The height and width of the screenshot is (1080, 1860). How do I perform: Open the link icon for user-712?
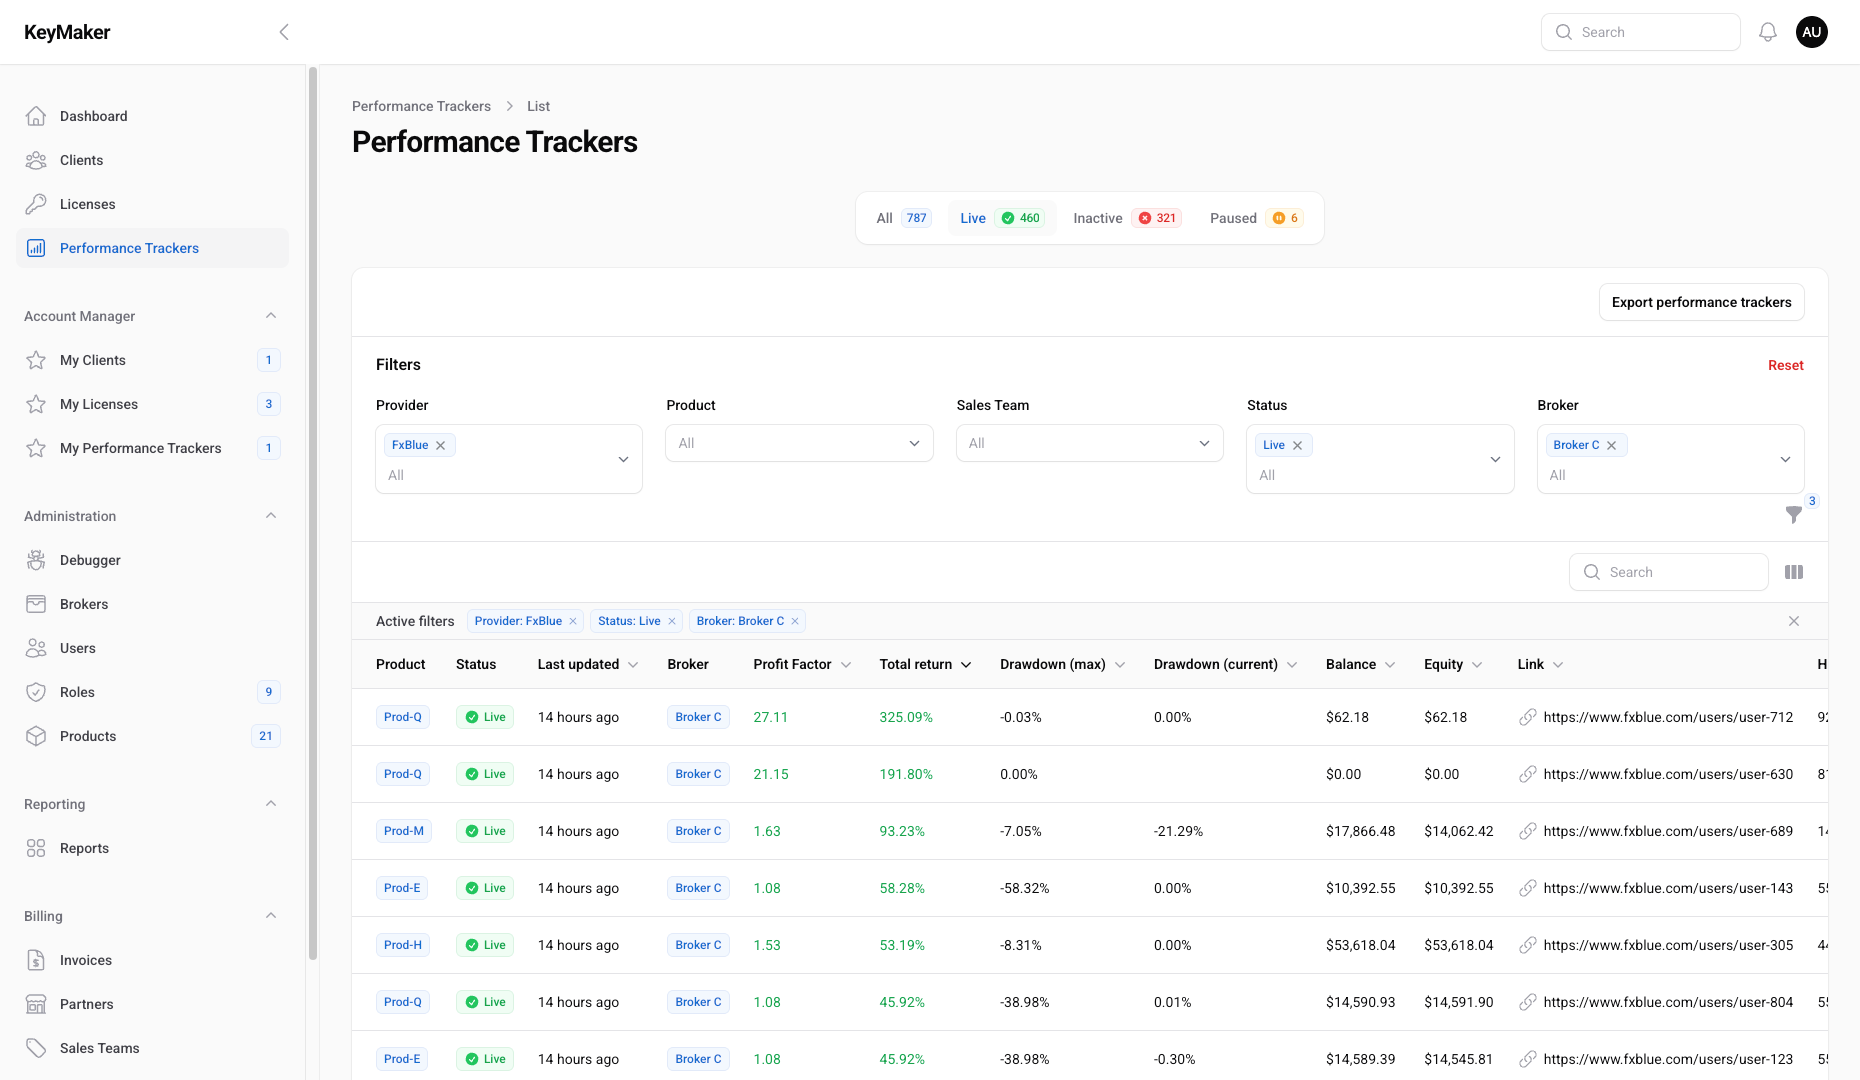(1528, 717)
